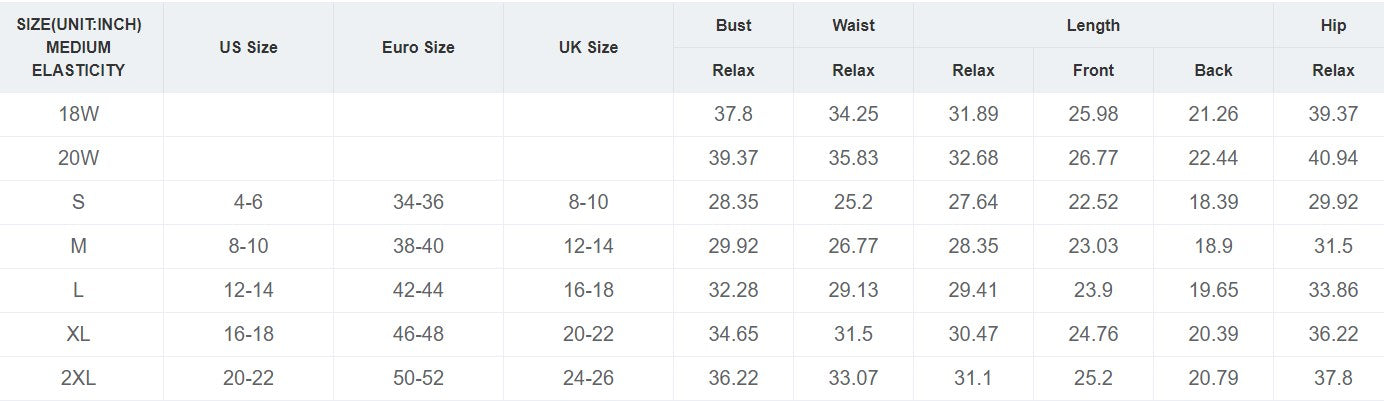Click the Hip header cell
The width and height of the screenshot is (1384, 401).
click(1333, 25)
